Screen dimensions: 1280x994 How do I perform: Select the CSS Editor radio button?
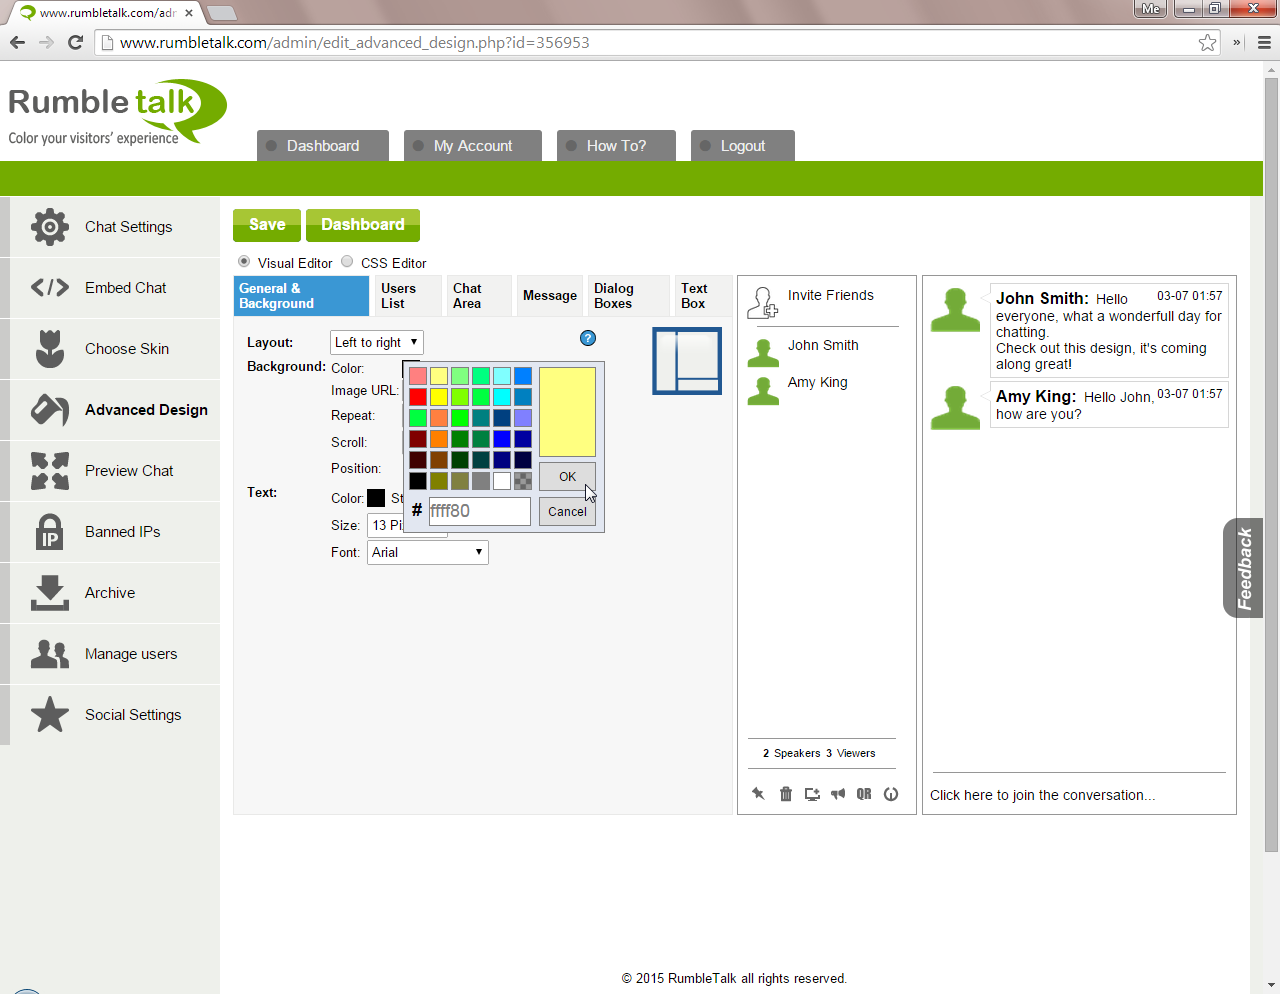347,261
